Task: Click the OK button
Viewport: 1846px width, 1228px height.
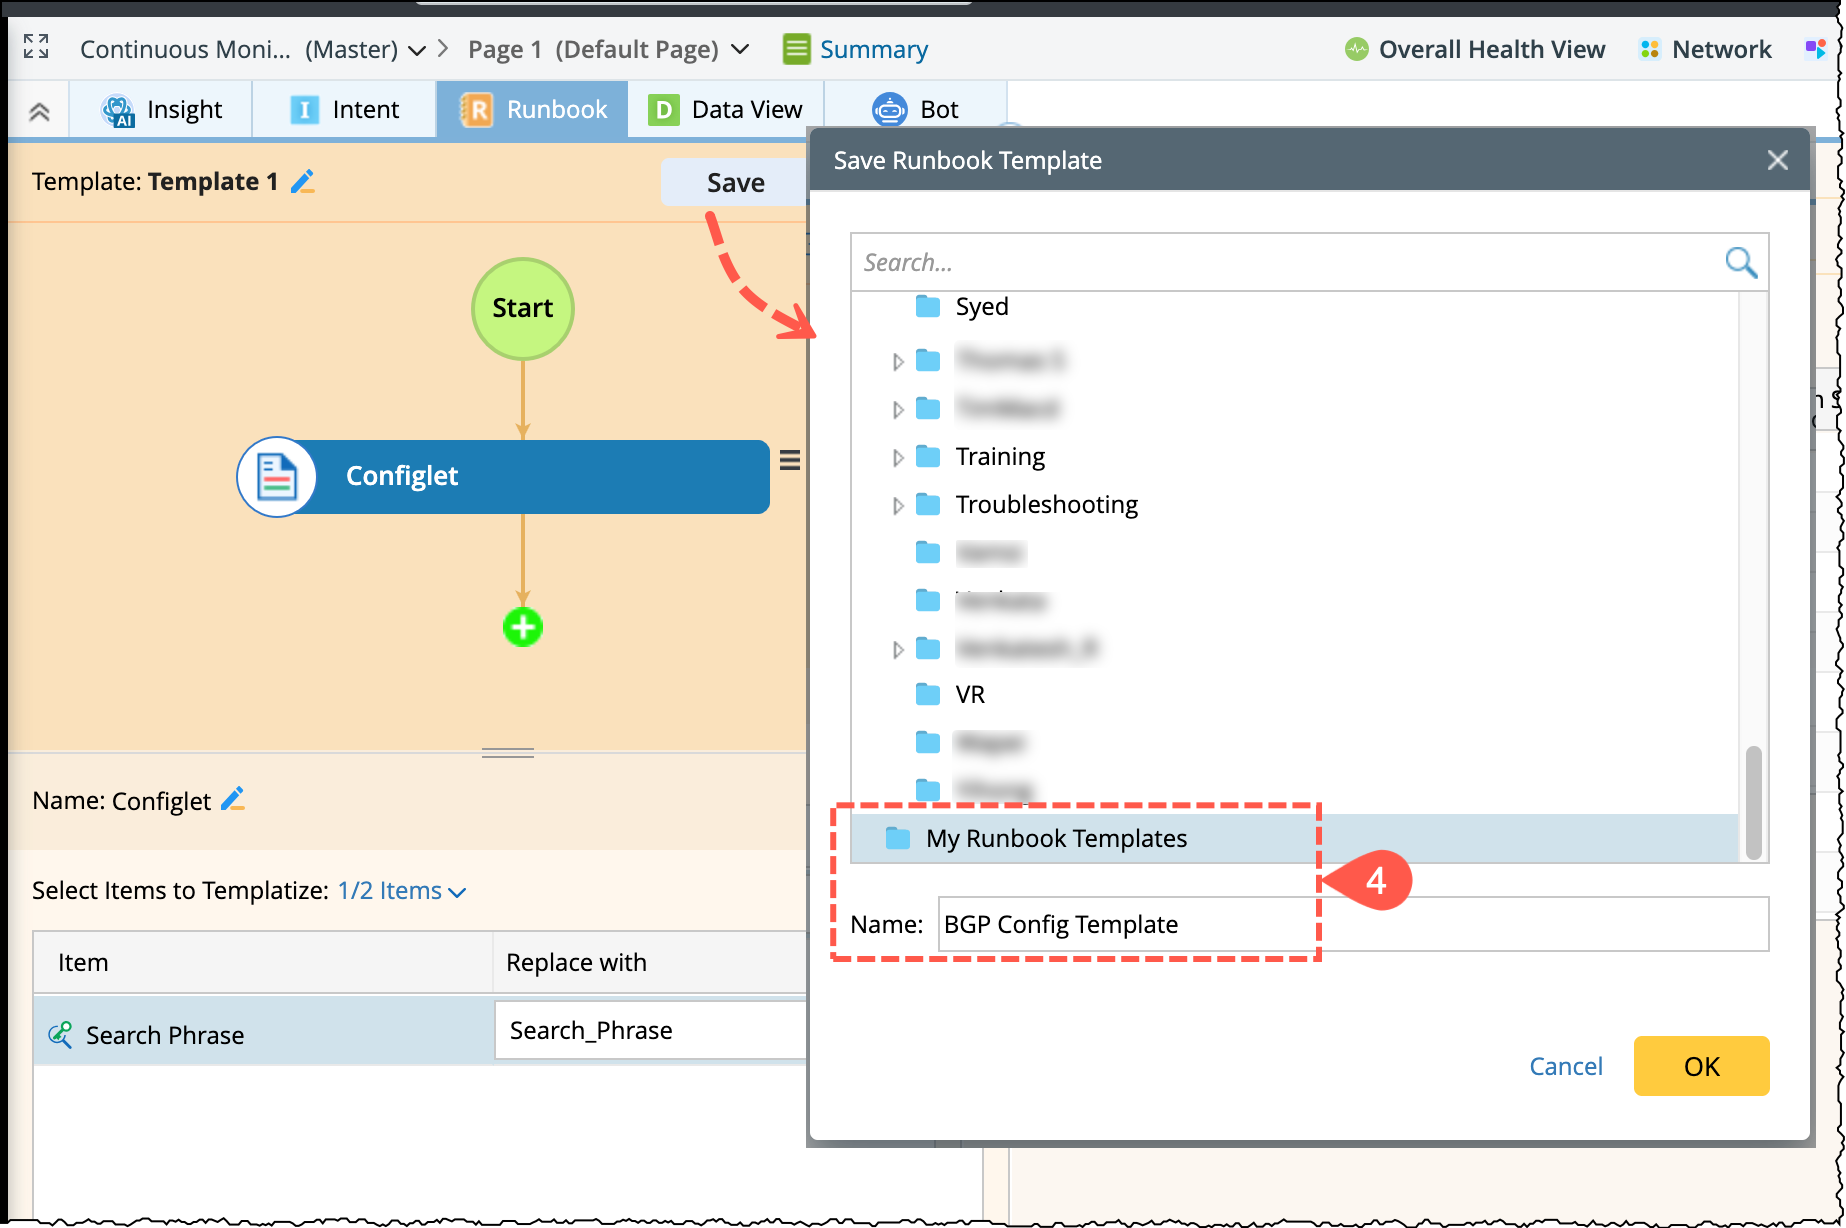Action: (1701, 1066)
